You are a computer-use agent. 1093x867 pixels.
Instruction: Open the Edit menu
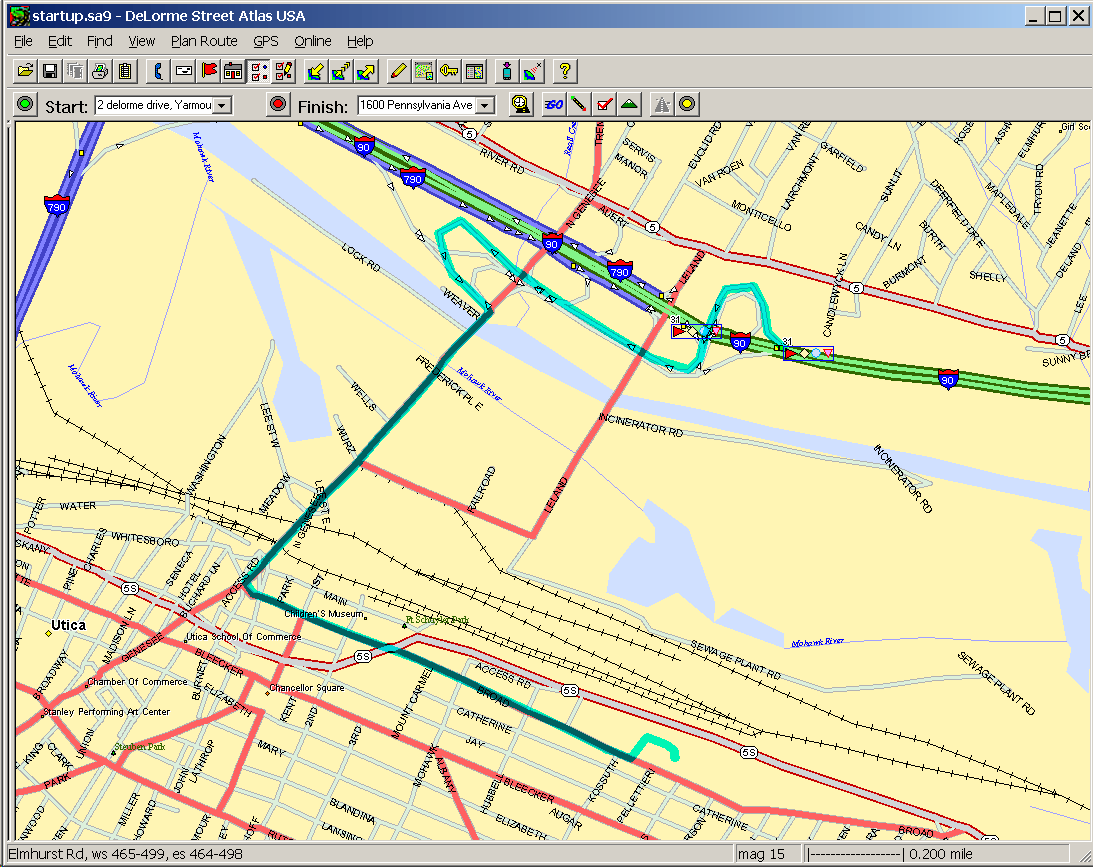[x=59, y=41]
